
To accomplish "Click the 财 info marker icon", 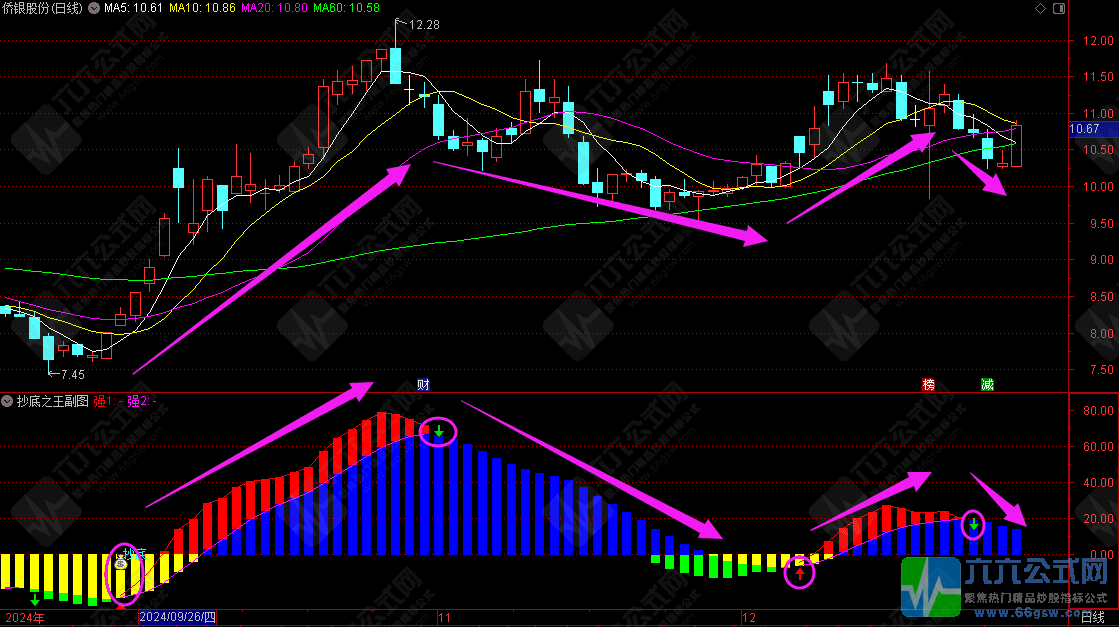I will coord(424,384).
